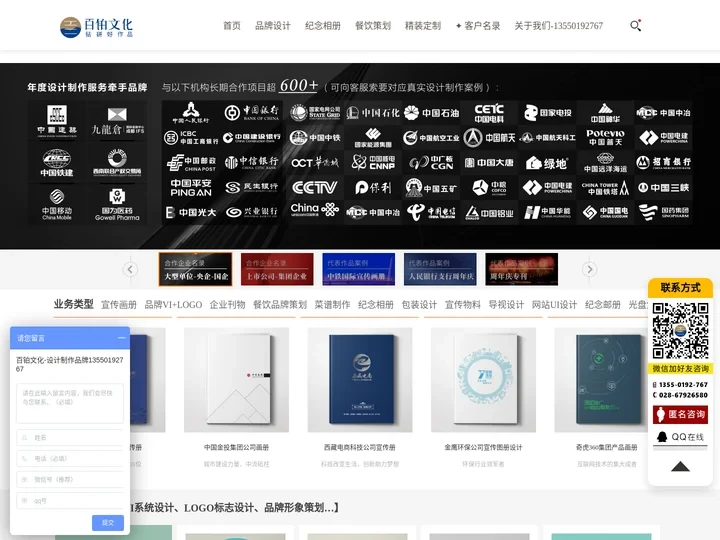The width and height of the screenshot is (720, 540).
Task: Click the 中国移动 China Mobile logo
Action: [57, 204]
